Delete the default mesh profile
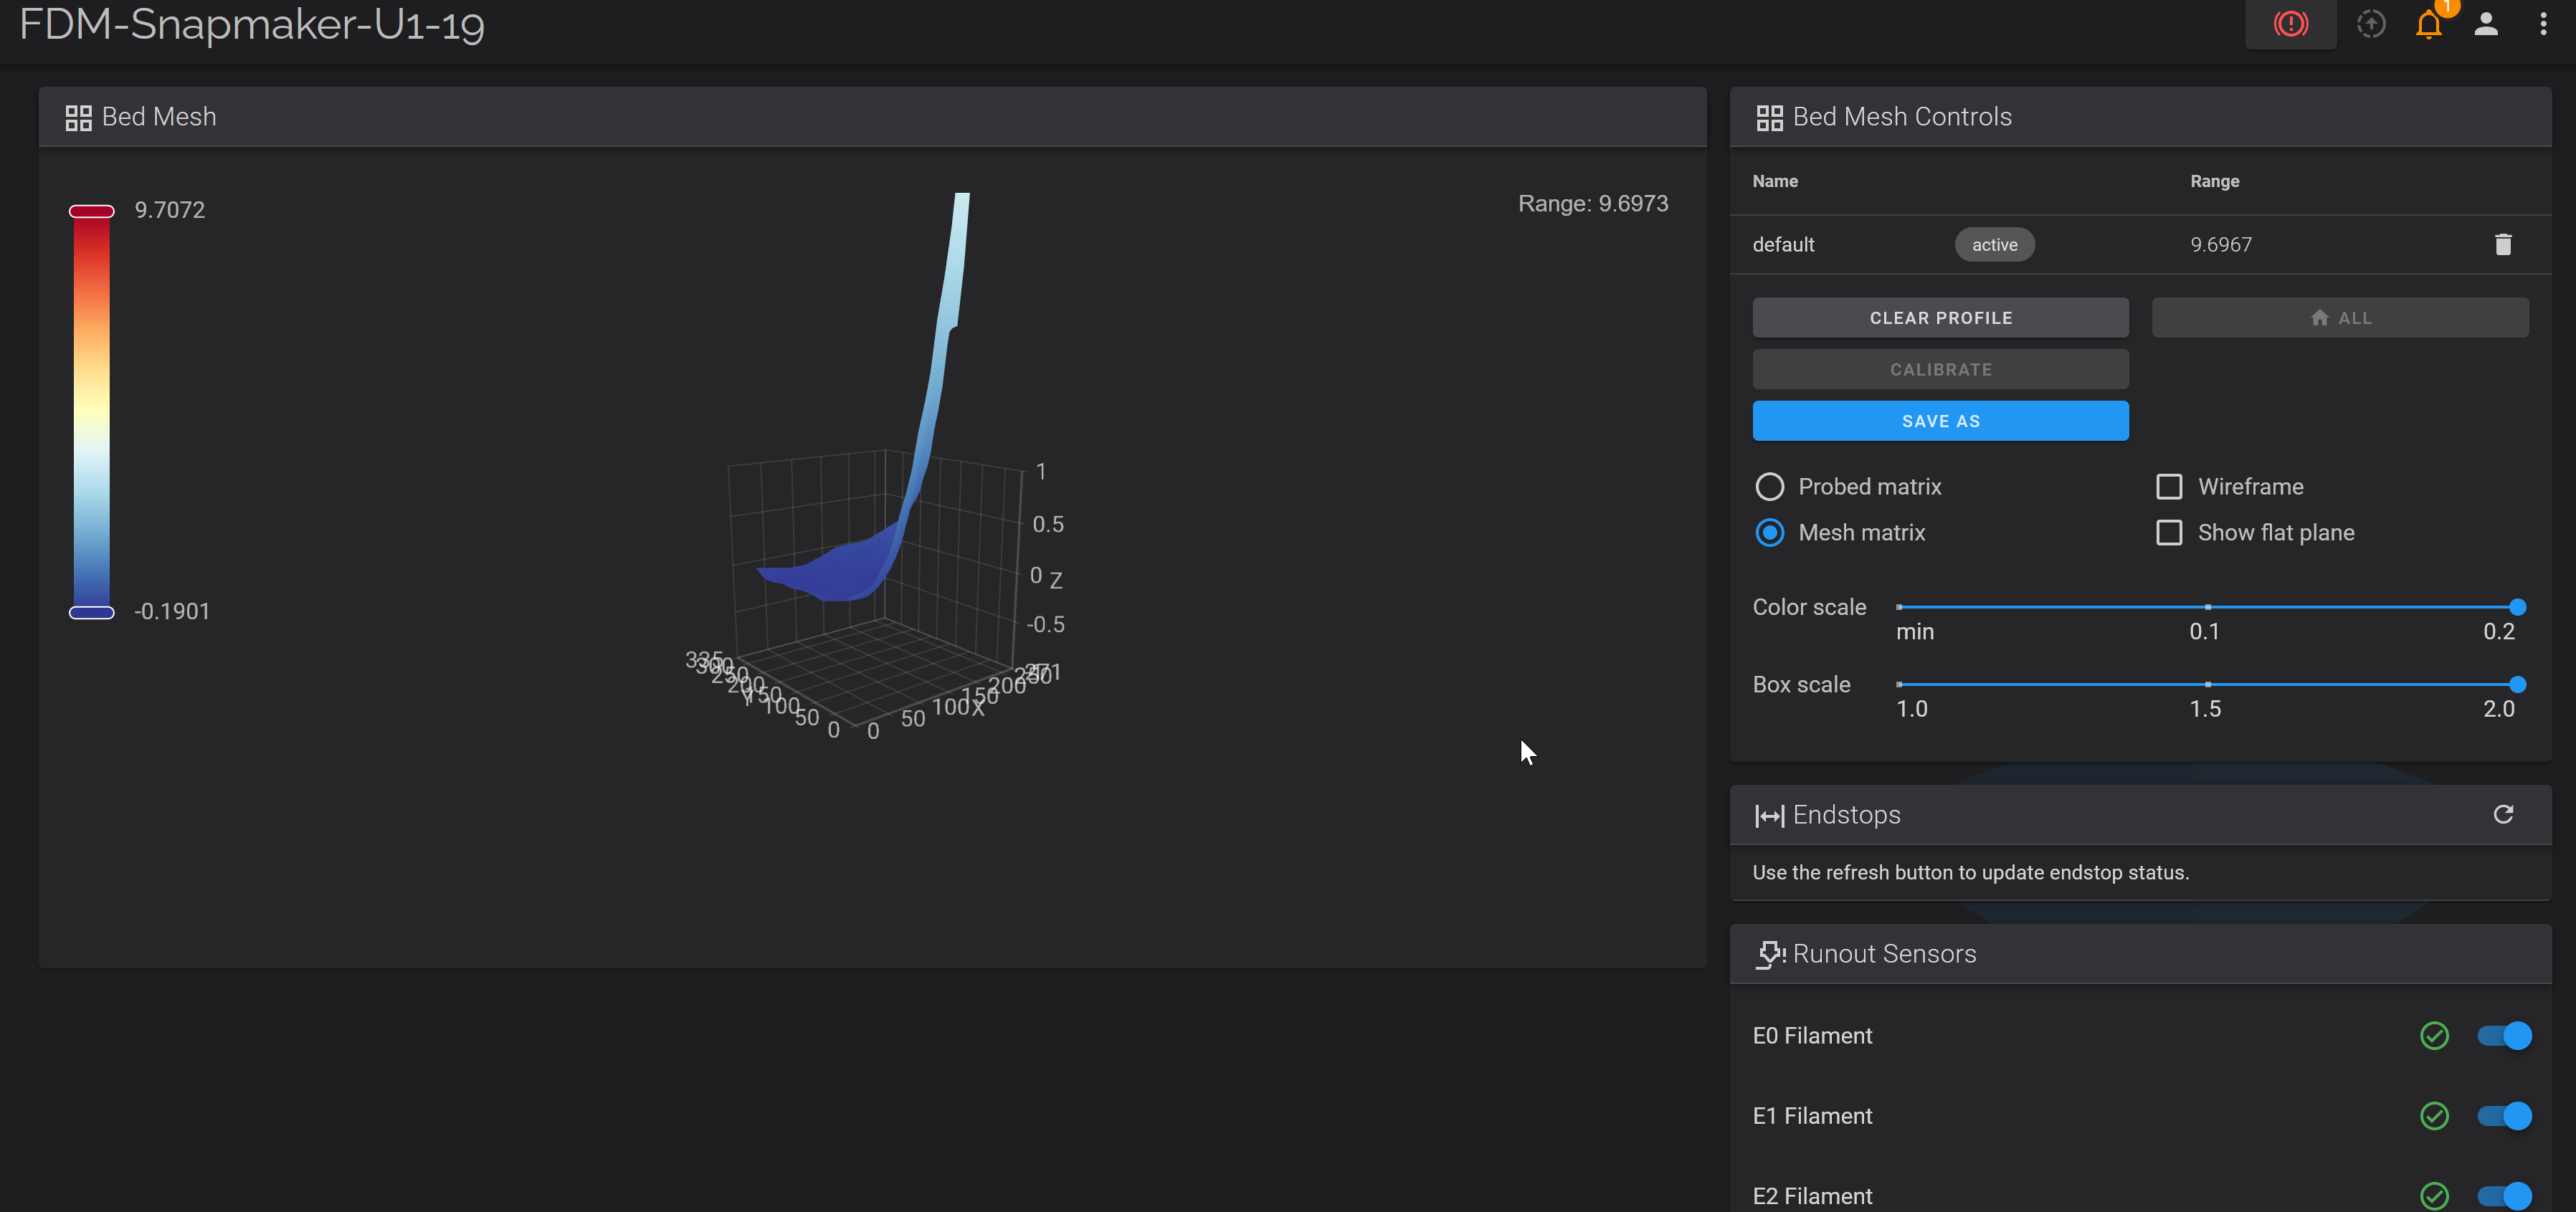 pos(2503,245)
